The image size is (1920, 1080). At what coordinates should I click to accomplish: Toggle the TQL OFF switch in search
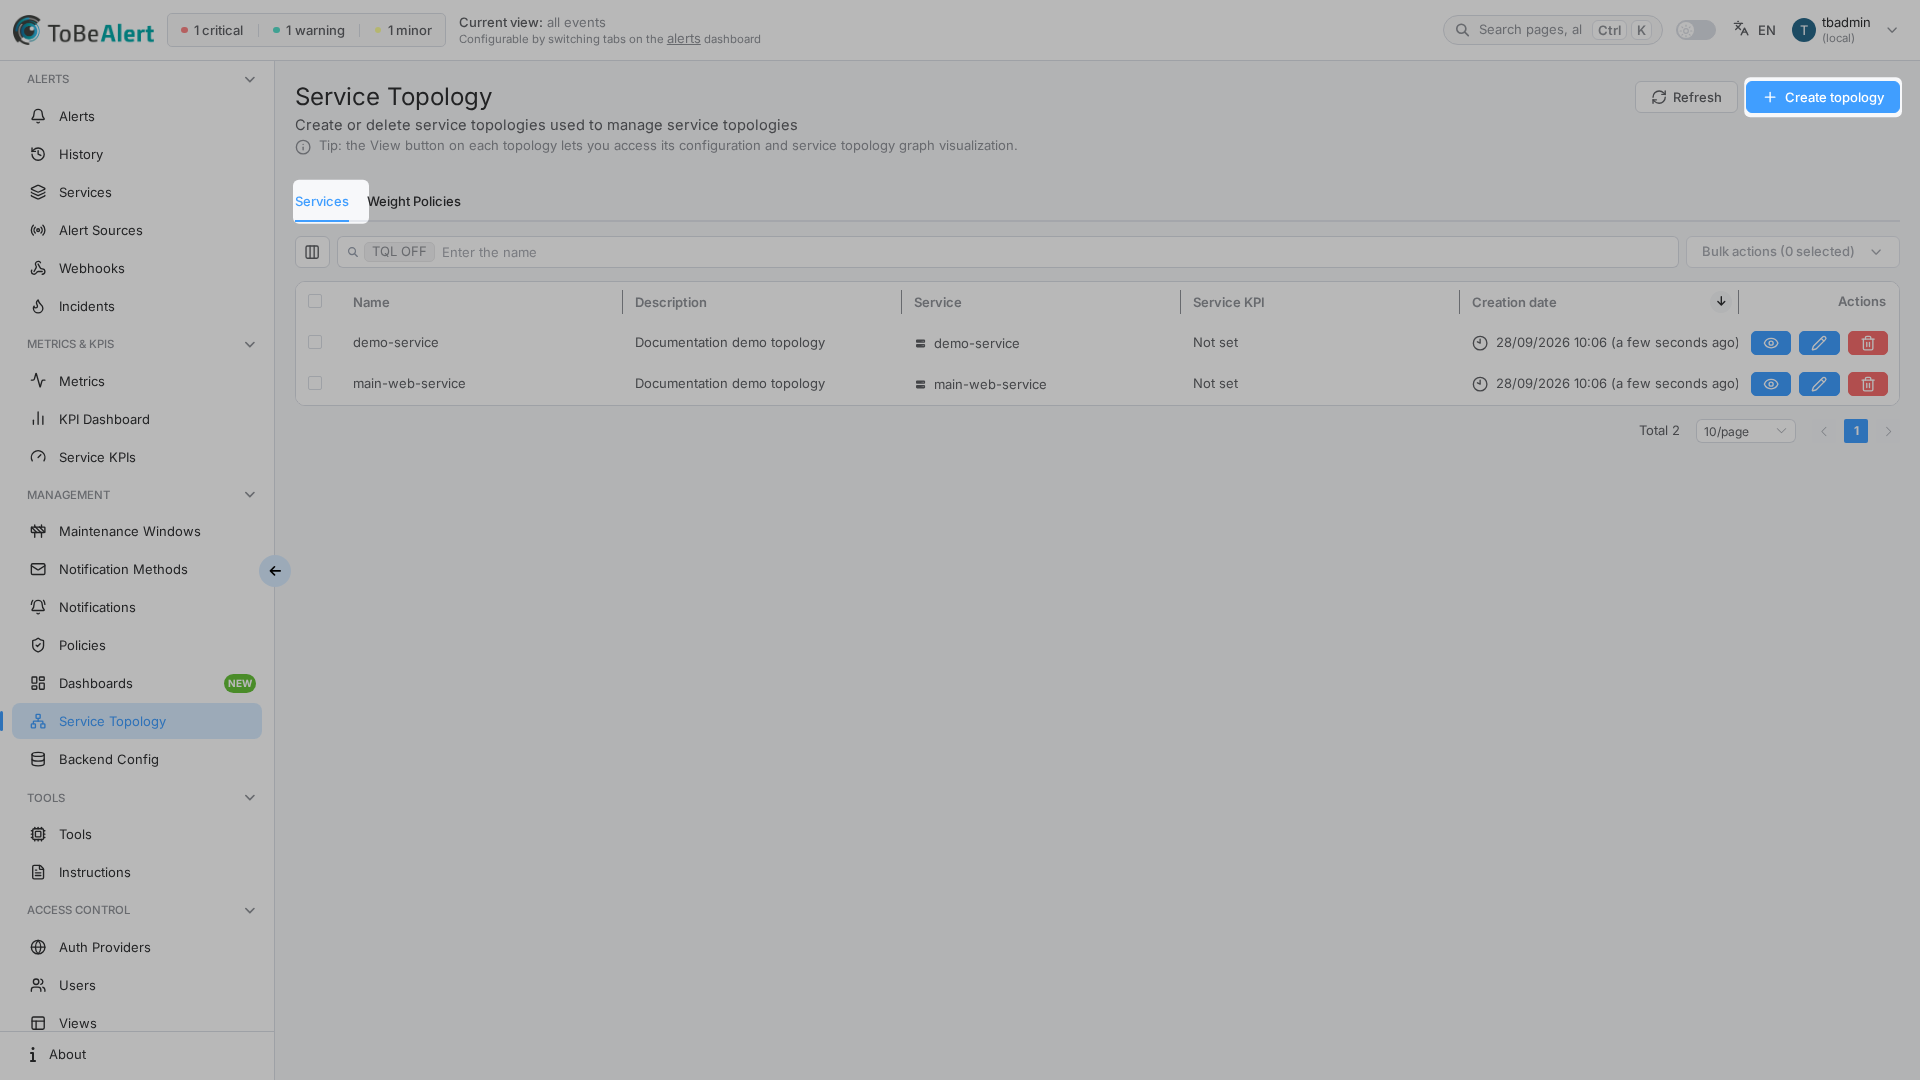[399, 252]
